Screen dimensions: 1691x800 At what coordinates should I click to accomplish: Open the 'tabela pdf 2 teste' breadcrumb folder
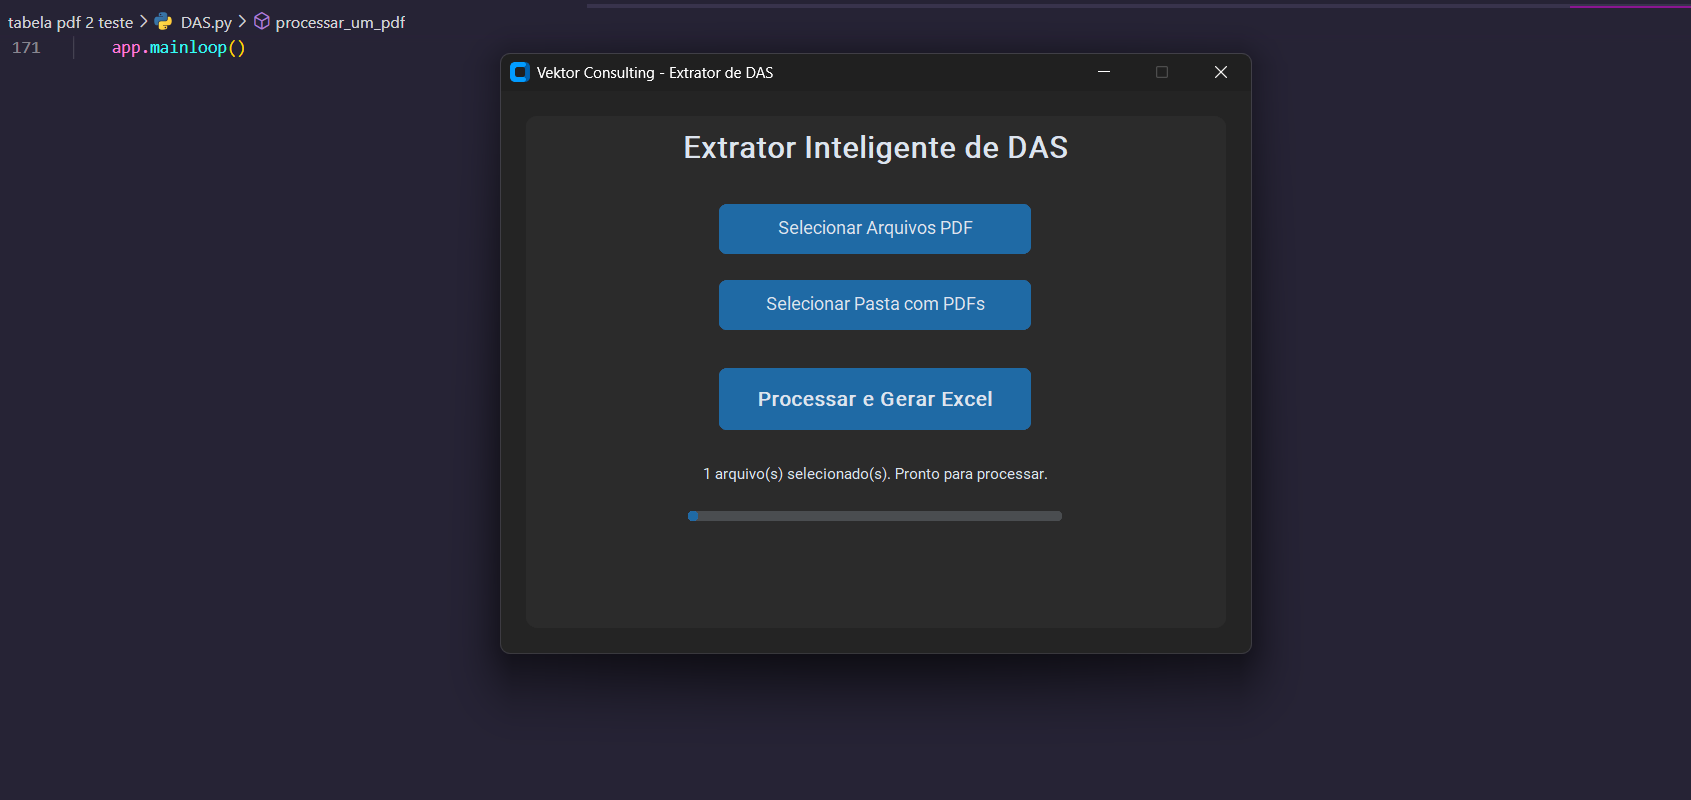pyautogui.click(x=70, y=22)
